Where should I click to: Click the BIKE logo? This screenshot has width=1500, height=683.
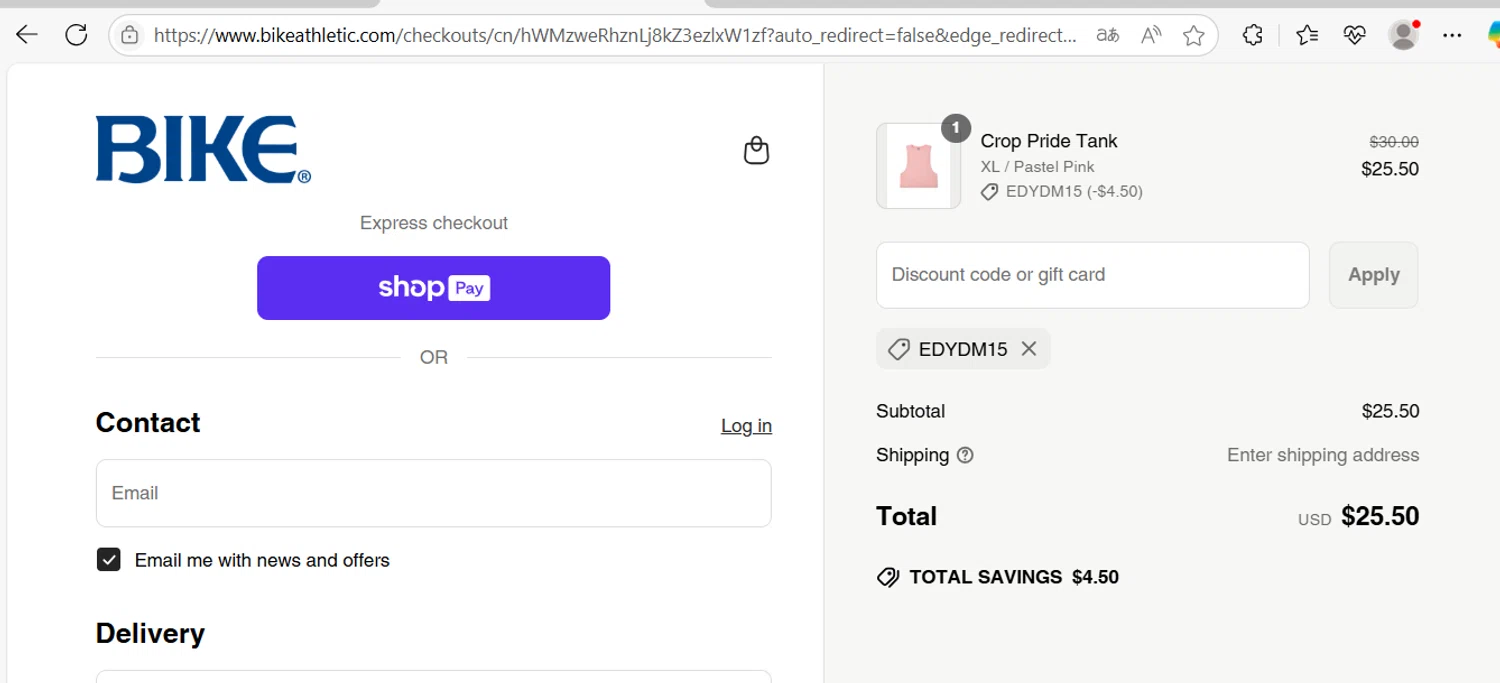tap(203, 150)
